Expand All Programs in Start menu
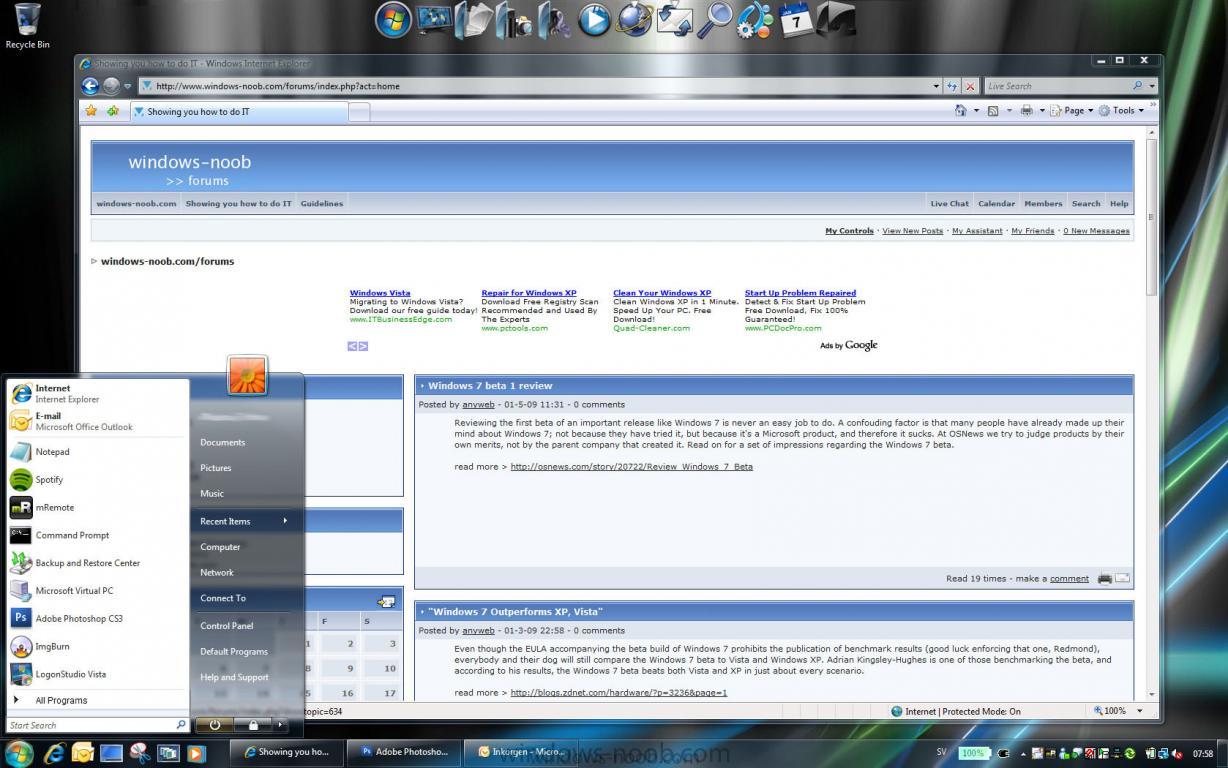This screenshot has width=1228, height=768. [97, 701]
